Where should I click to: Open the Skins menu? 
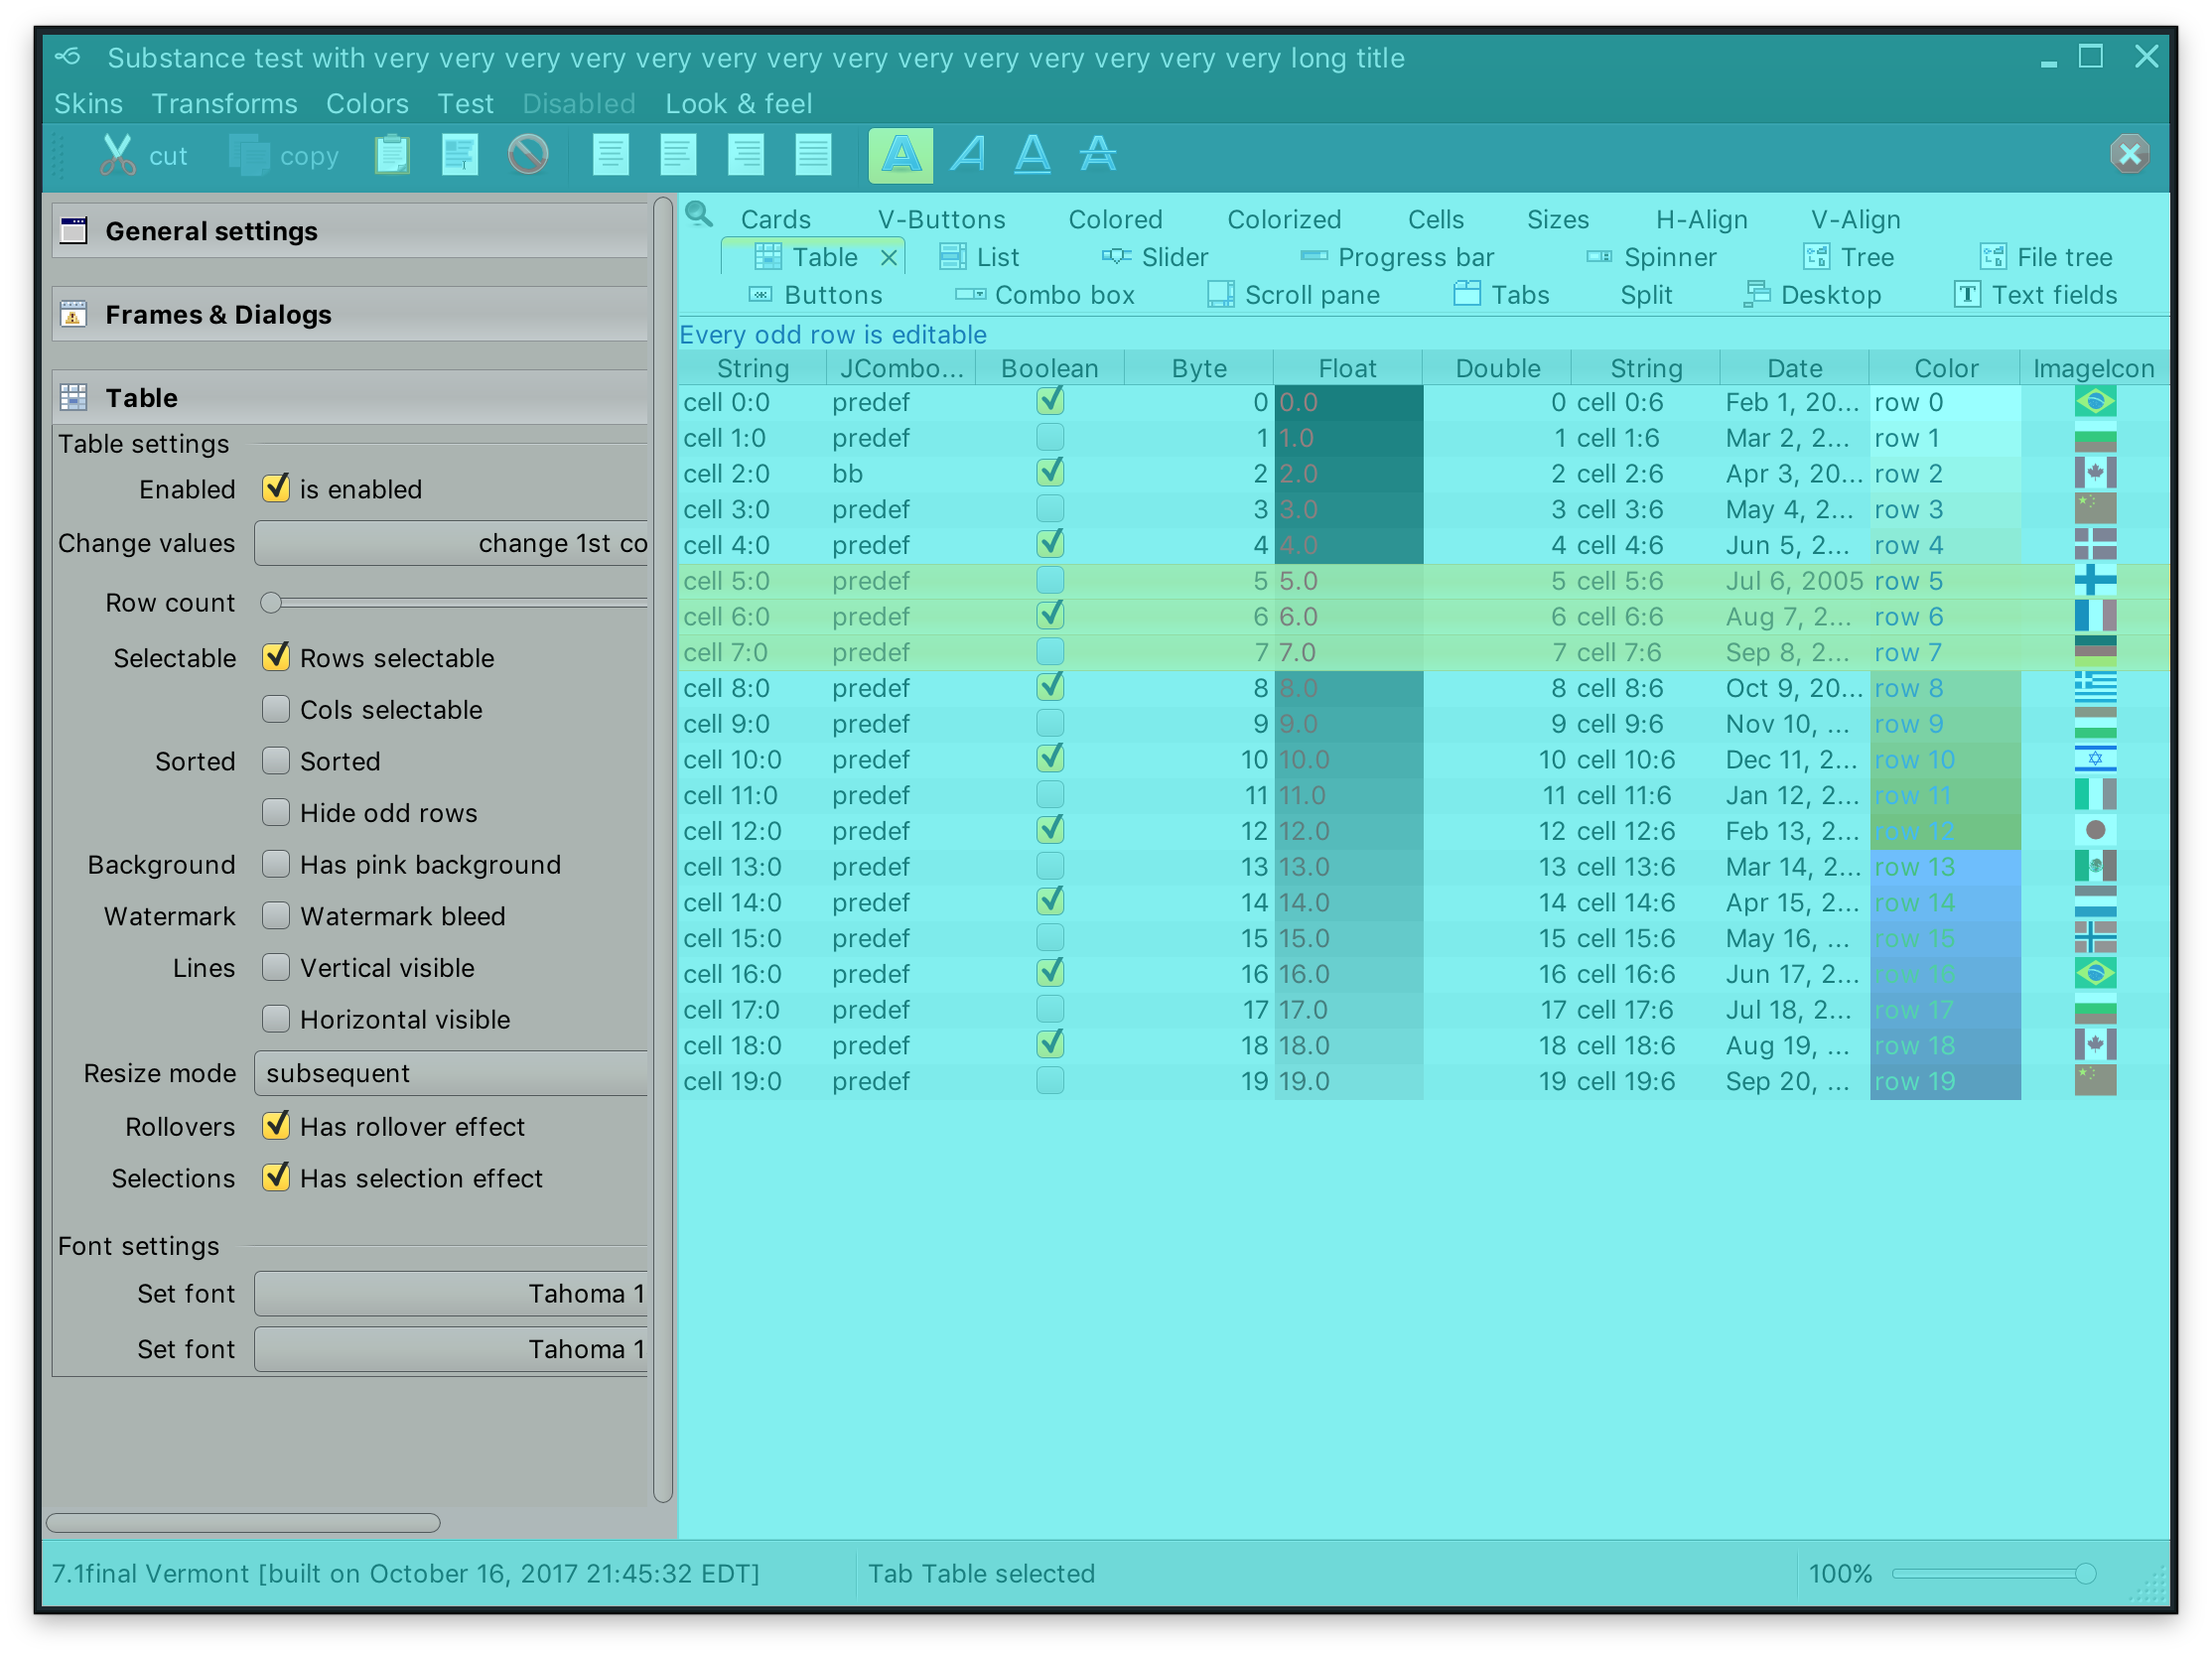88,104
